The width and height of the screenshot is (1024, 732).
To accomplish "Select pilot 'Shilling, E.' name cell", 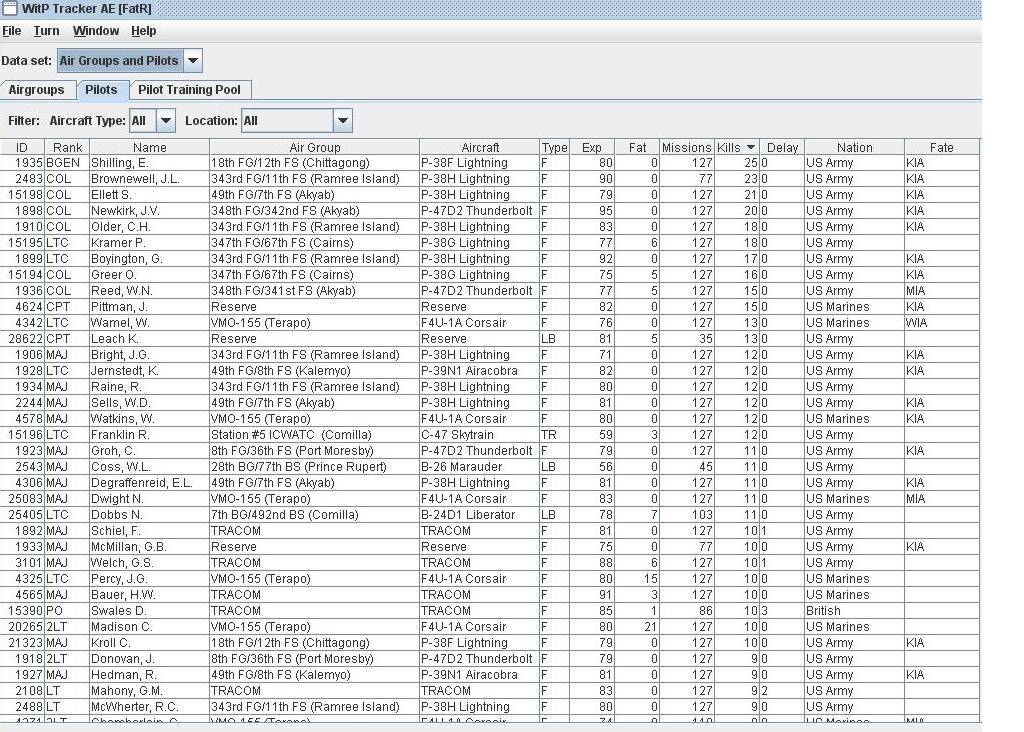I will [x=150, y=163].
